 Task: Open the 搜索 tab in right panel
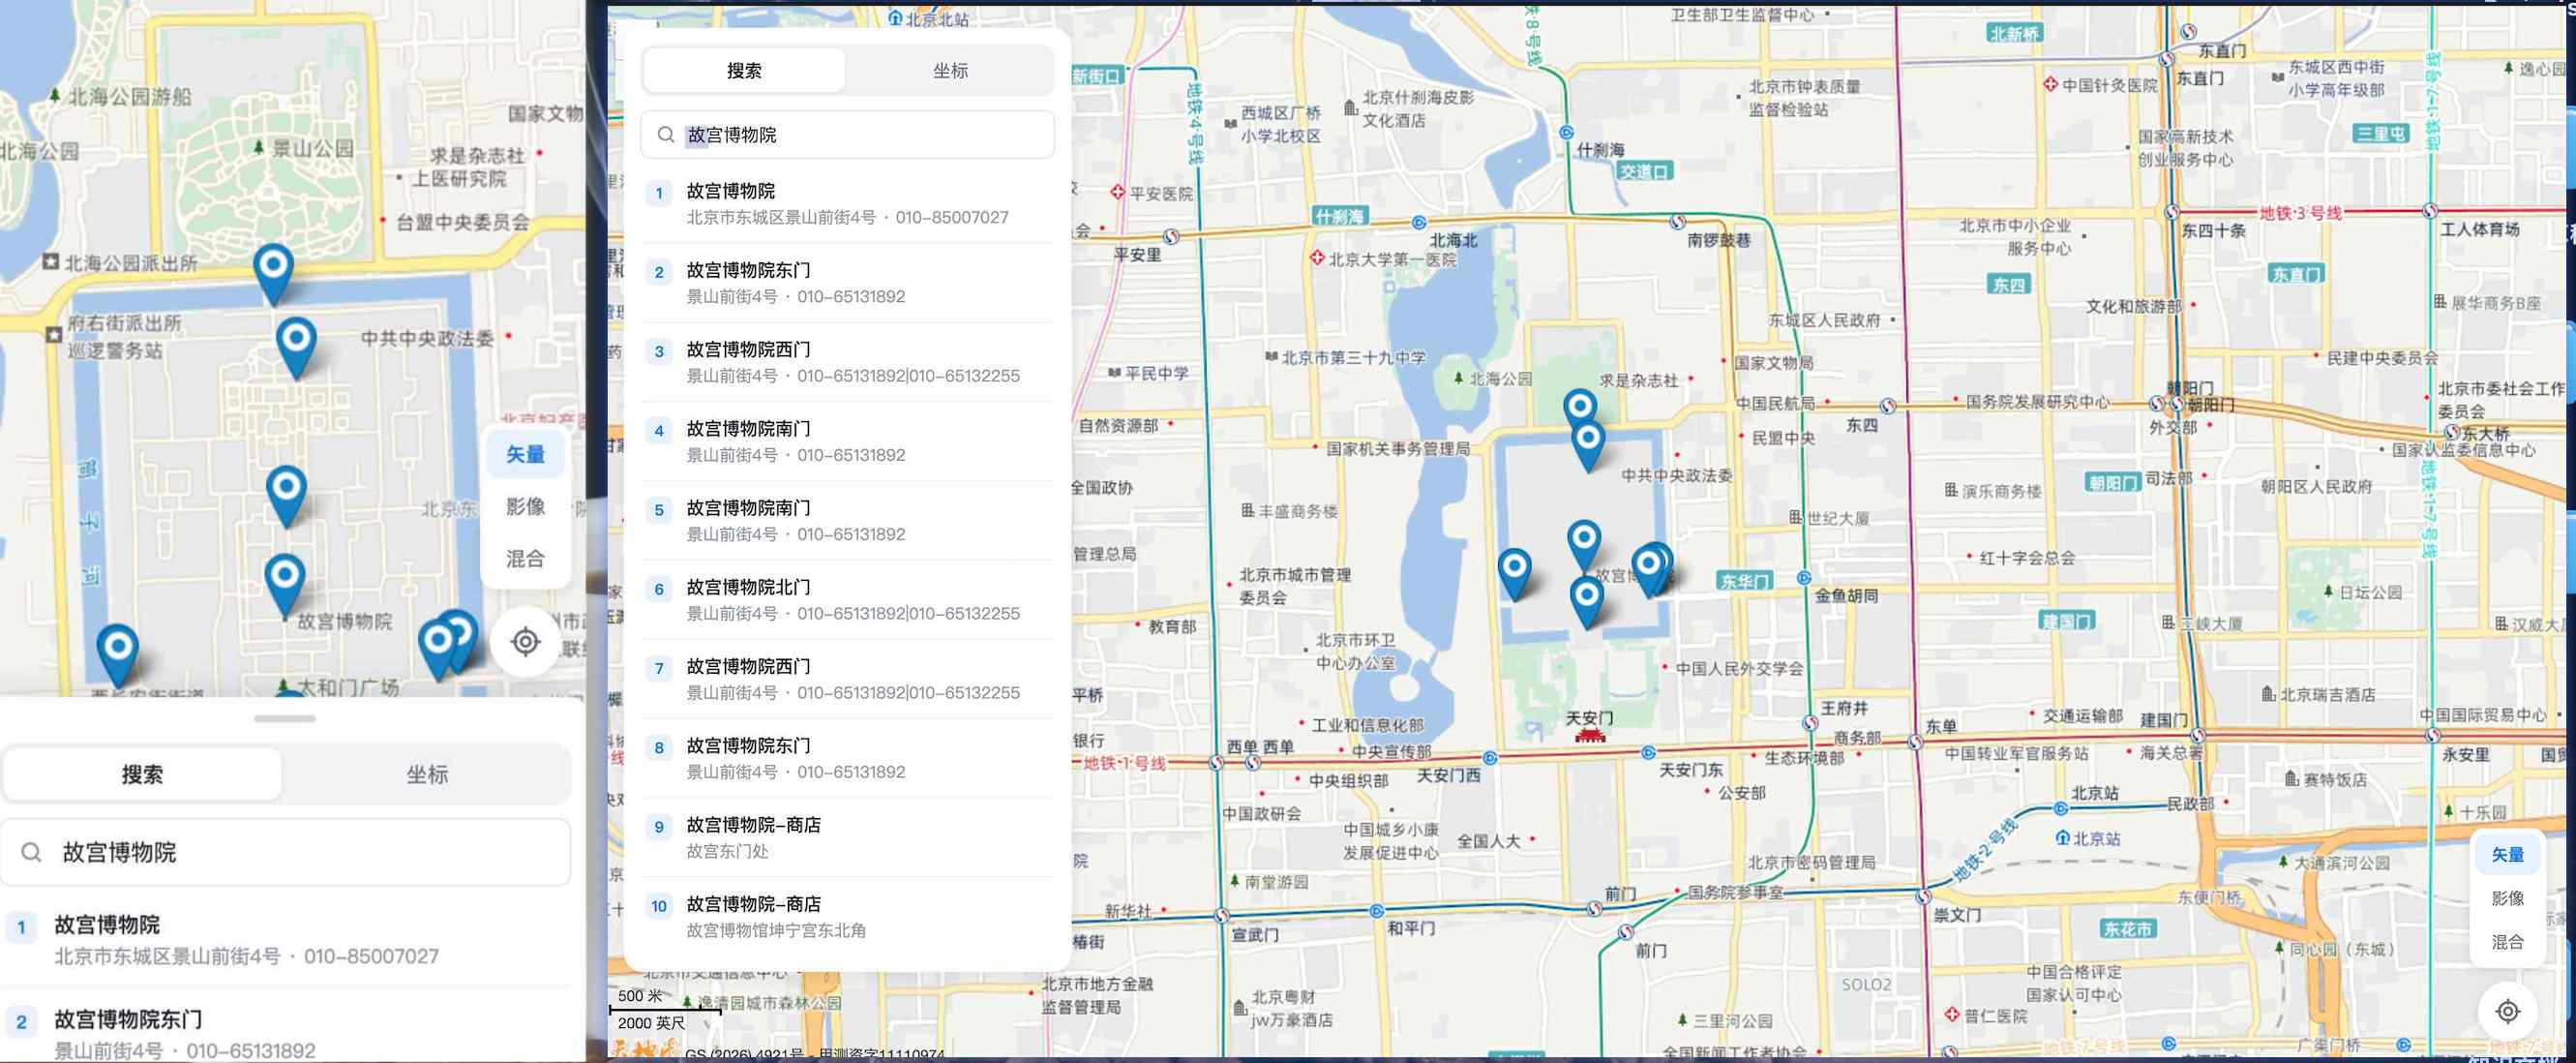pos(744,71)
